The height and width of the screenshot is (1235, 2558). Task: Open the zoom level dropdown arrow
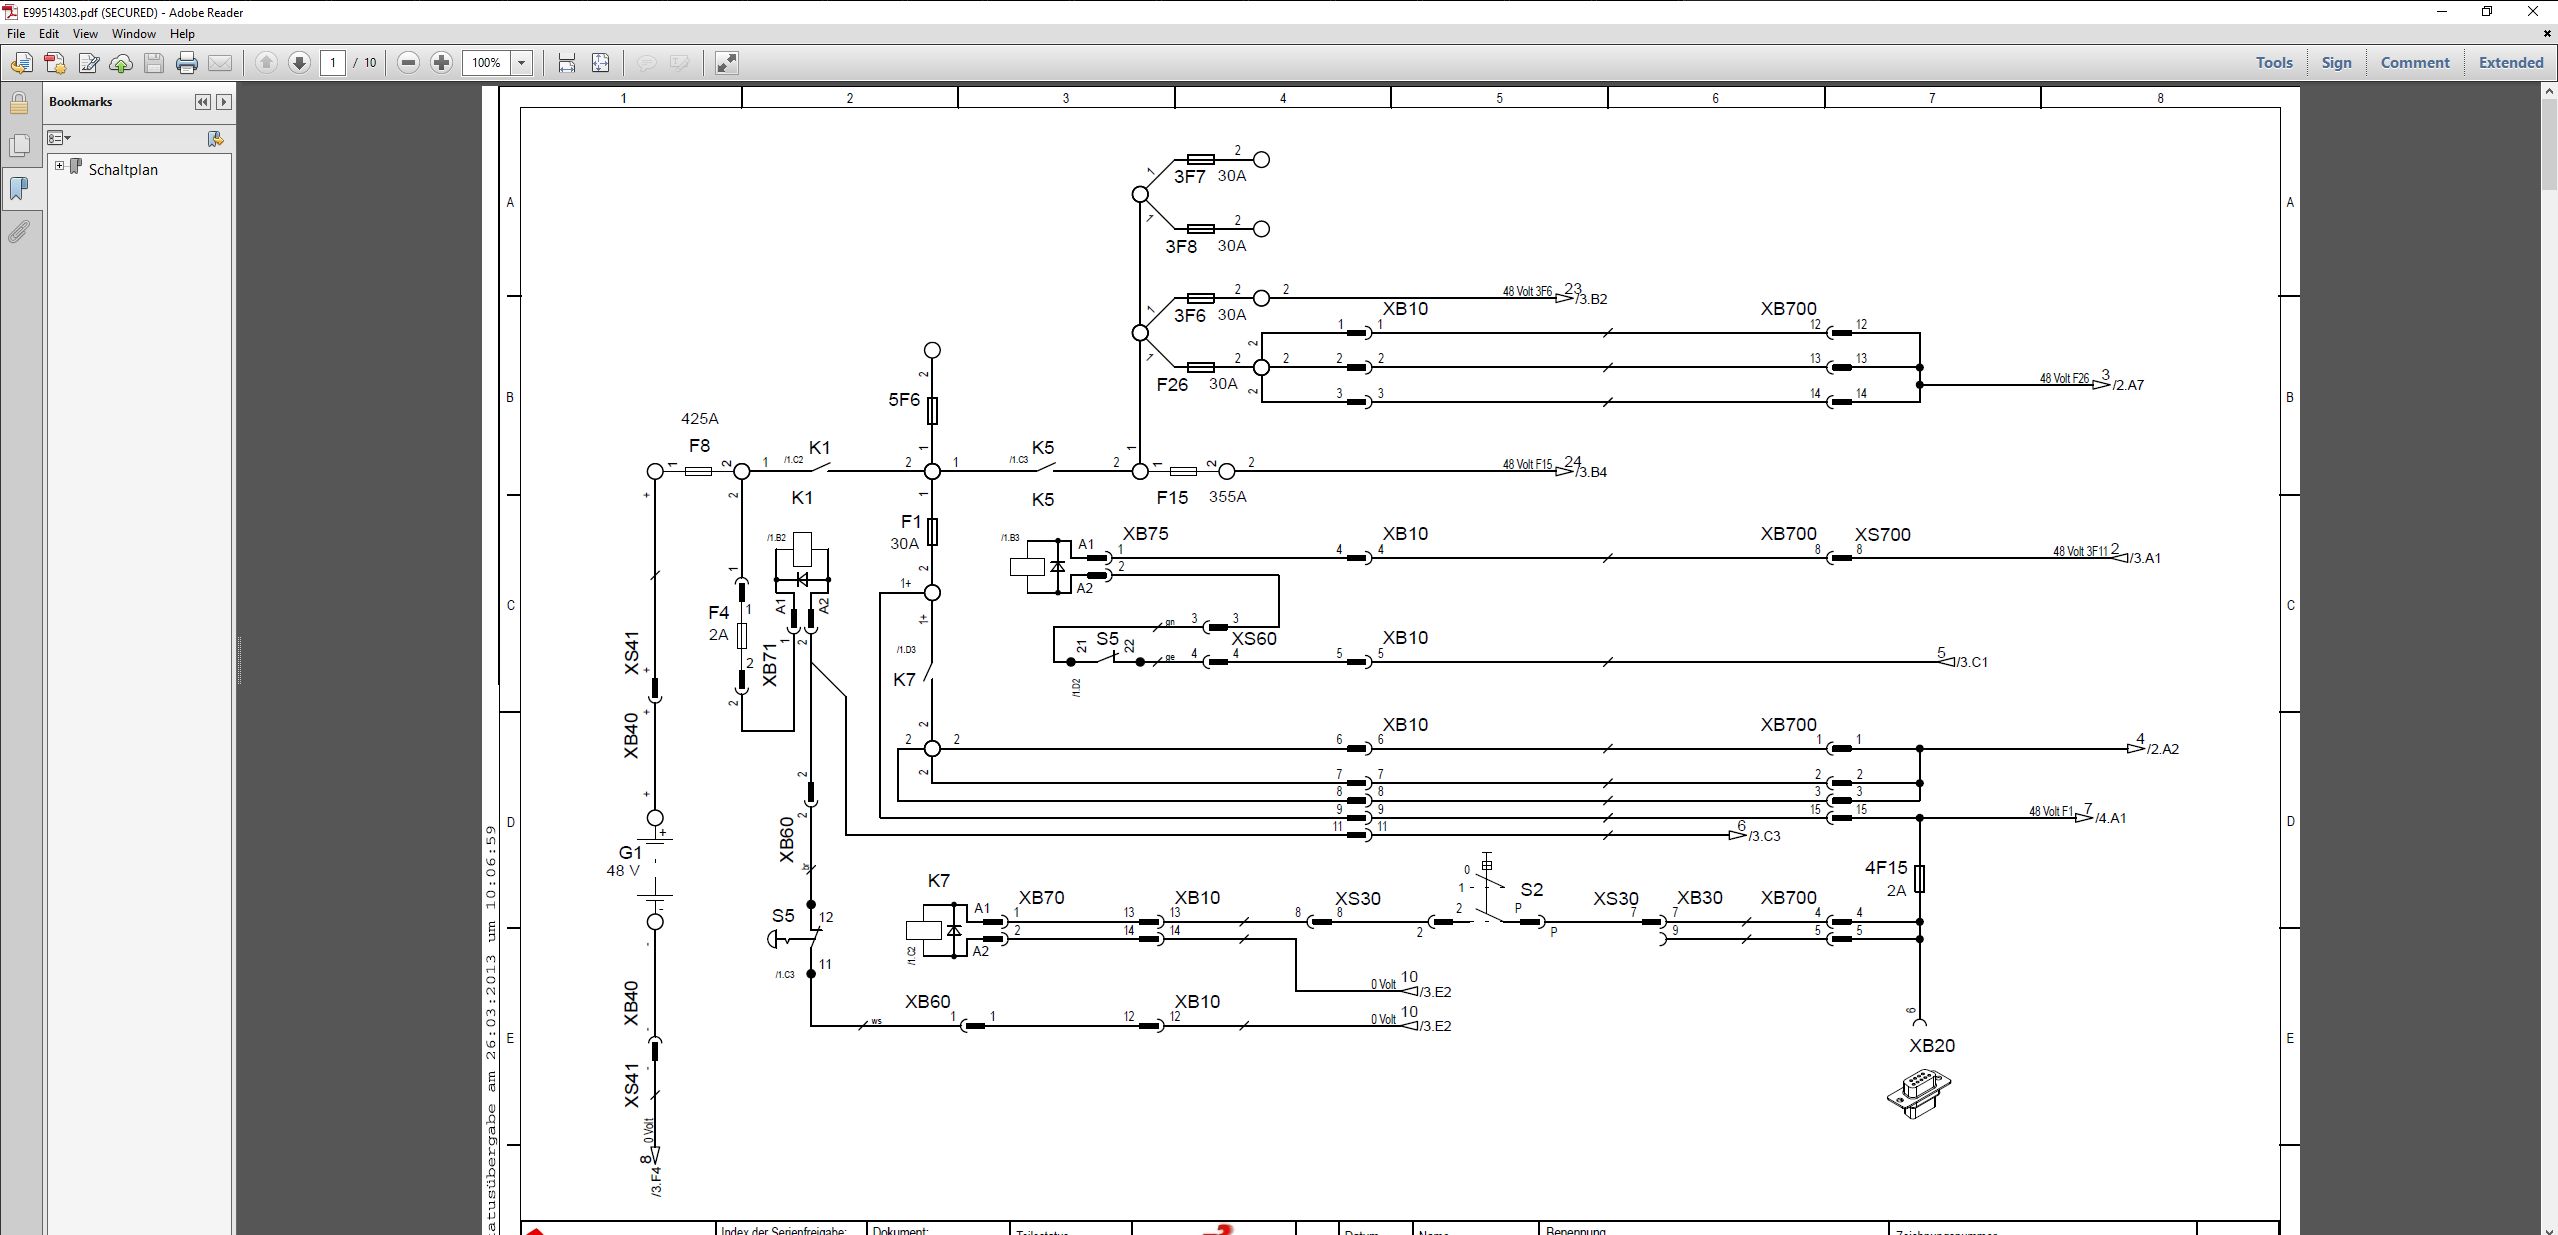coord(521,63)
